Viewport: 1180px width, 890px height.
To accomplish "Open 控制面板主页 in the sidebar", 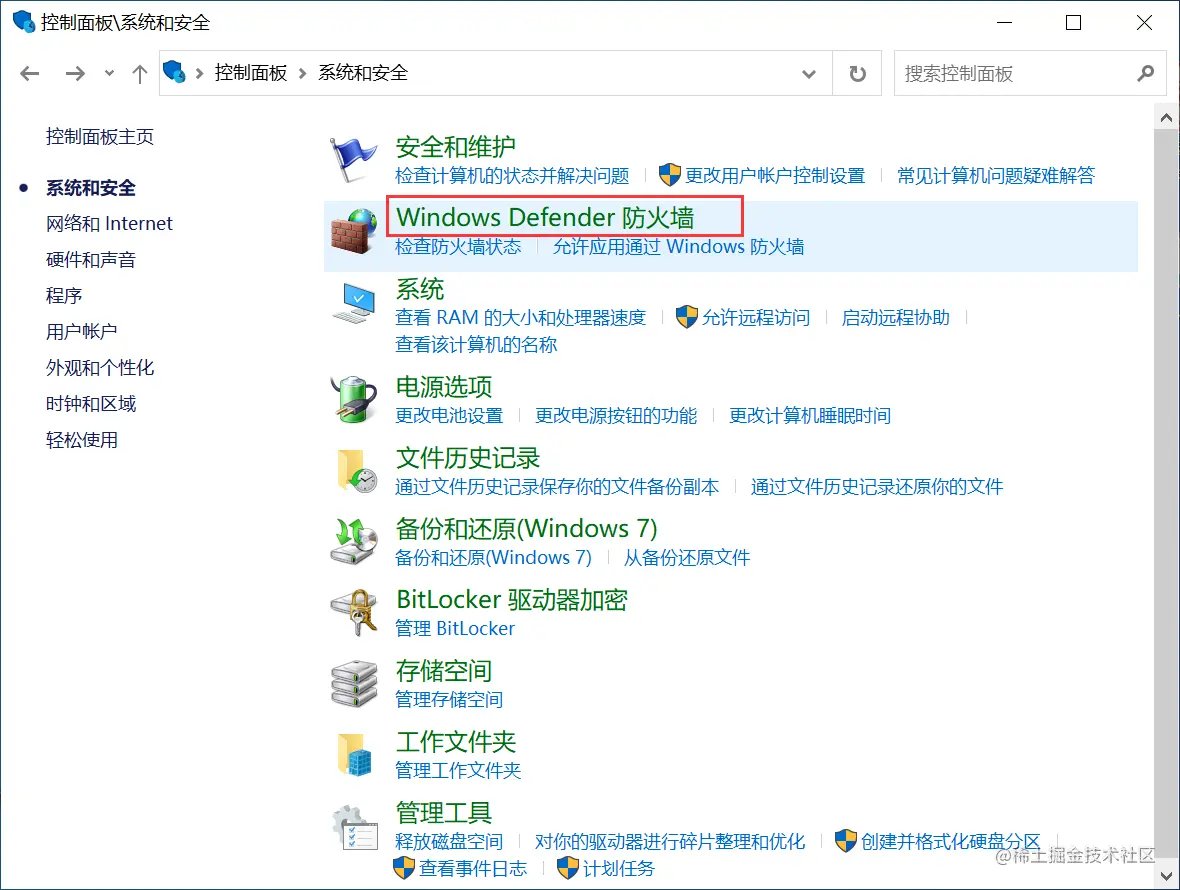I will click(x=99, y=136).
